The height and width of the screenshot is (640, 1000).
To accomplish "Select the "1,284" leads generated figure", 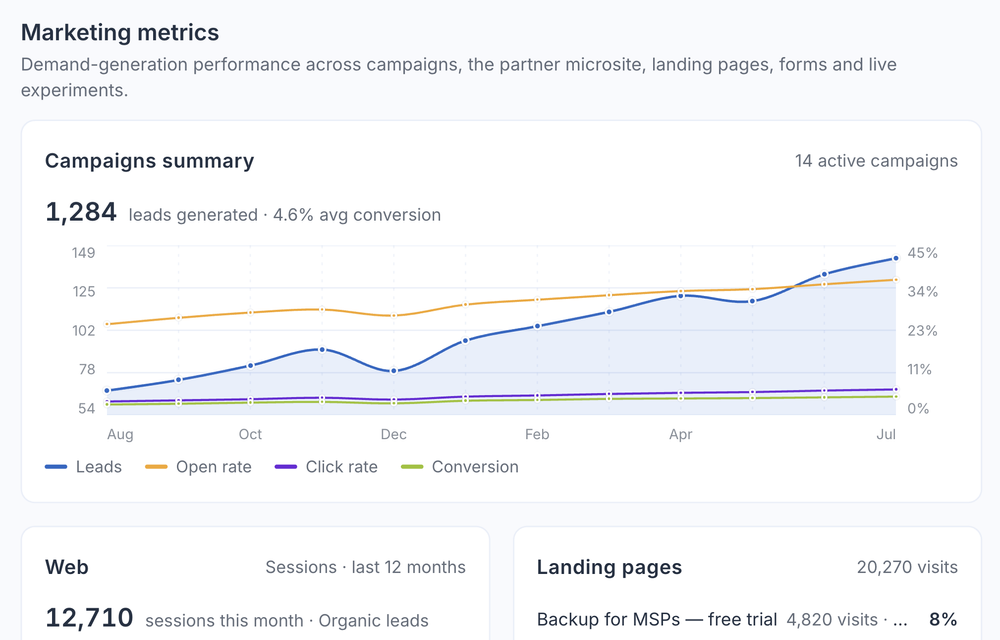I will tap(81, 212).
